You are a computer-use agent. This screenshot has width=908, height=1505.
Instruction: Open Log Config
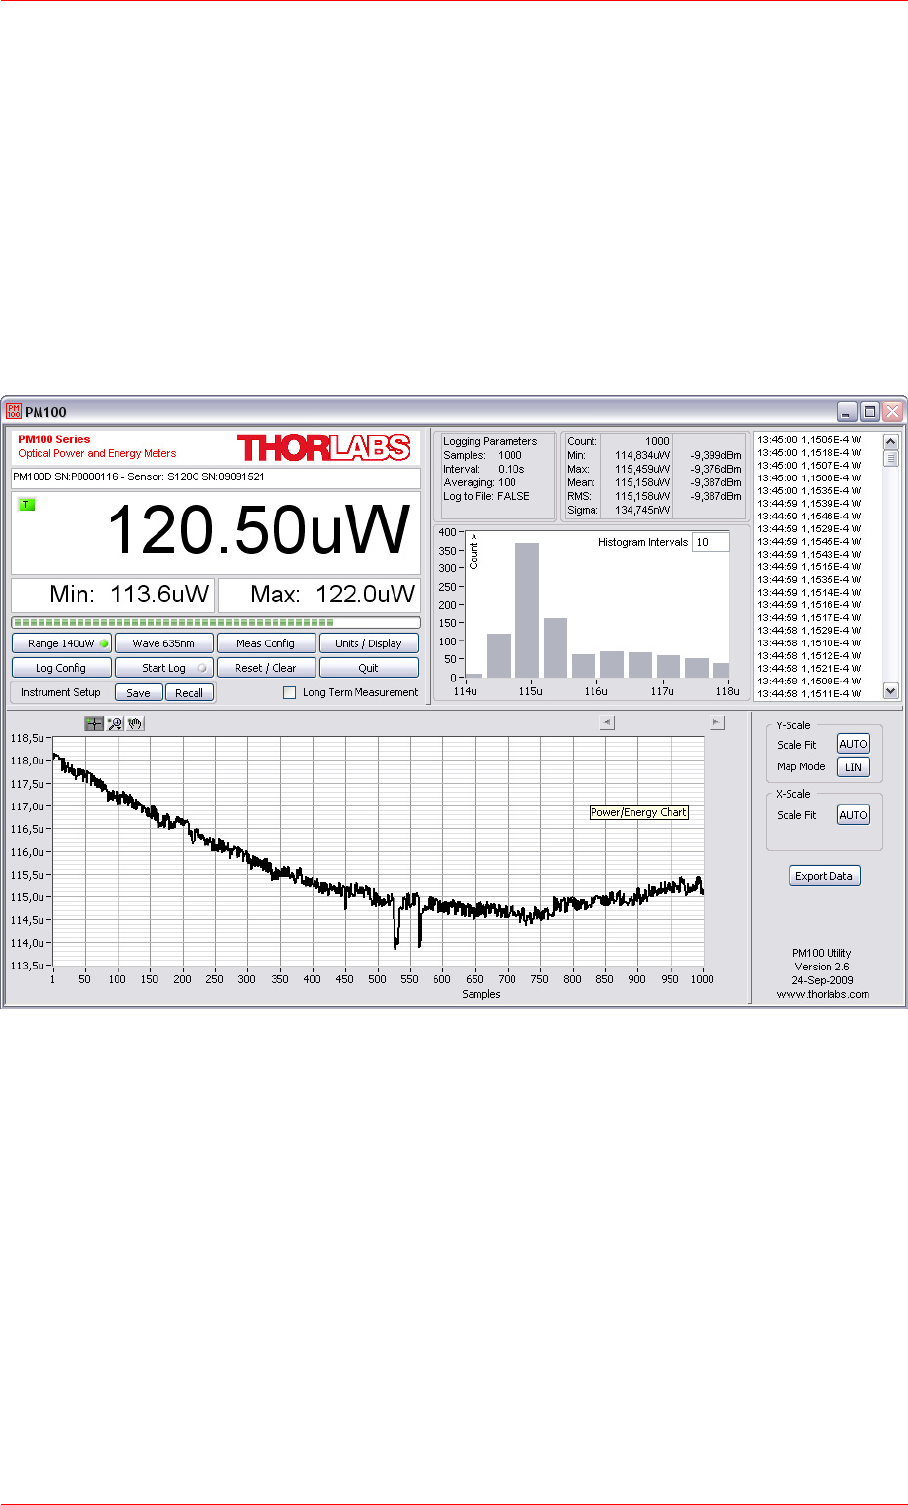coord(62,668)
